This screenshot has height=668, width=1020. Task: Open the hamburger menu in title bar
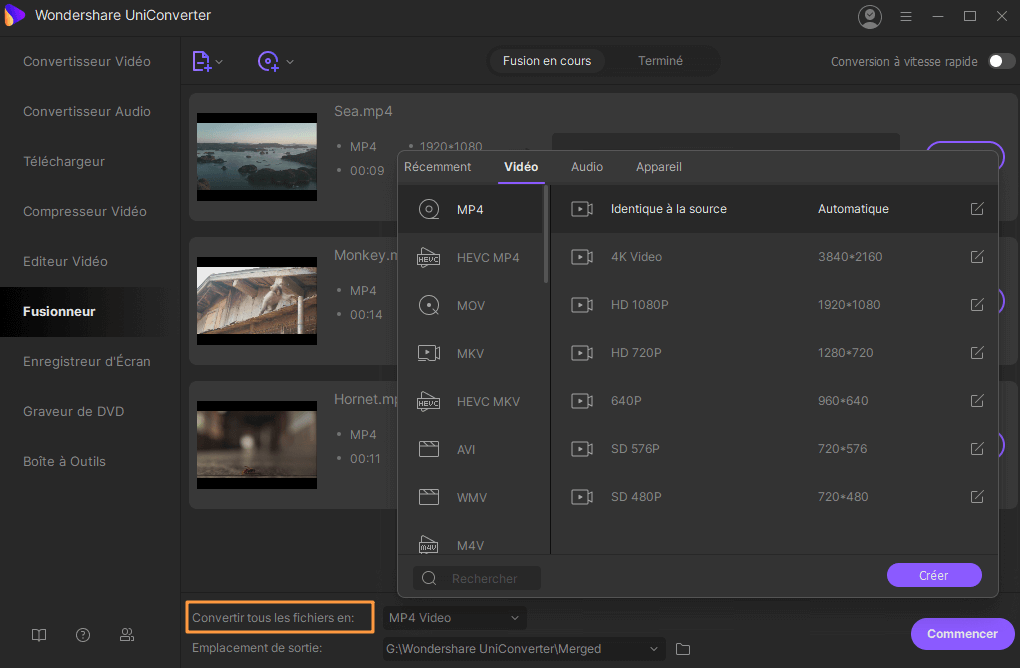coord(906,17)
